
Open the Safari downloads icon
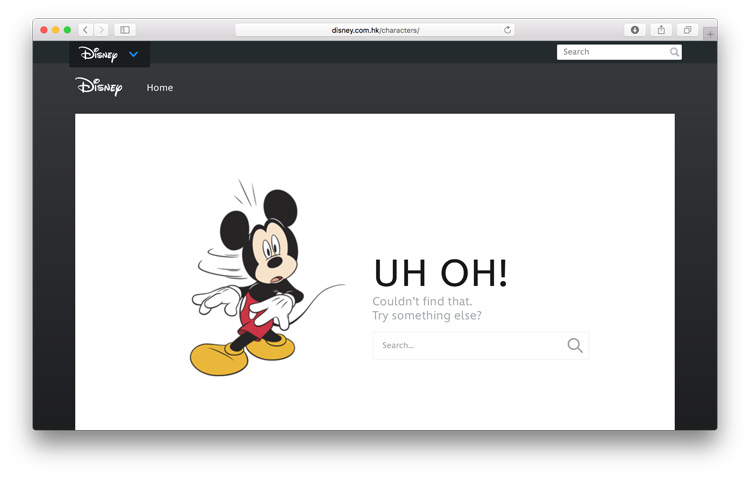634,30
